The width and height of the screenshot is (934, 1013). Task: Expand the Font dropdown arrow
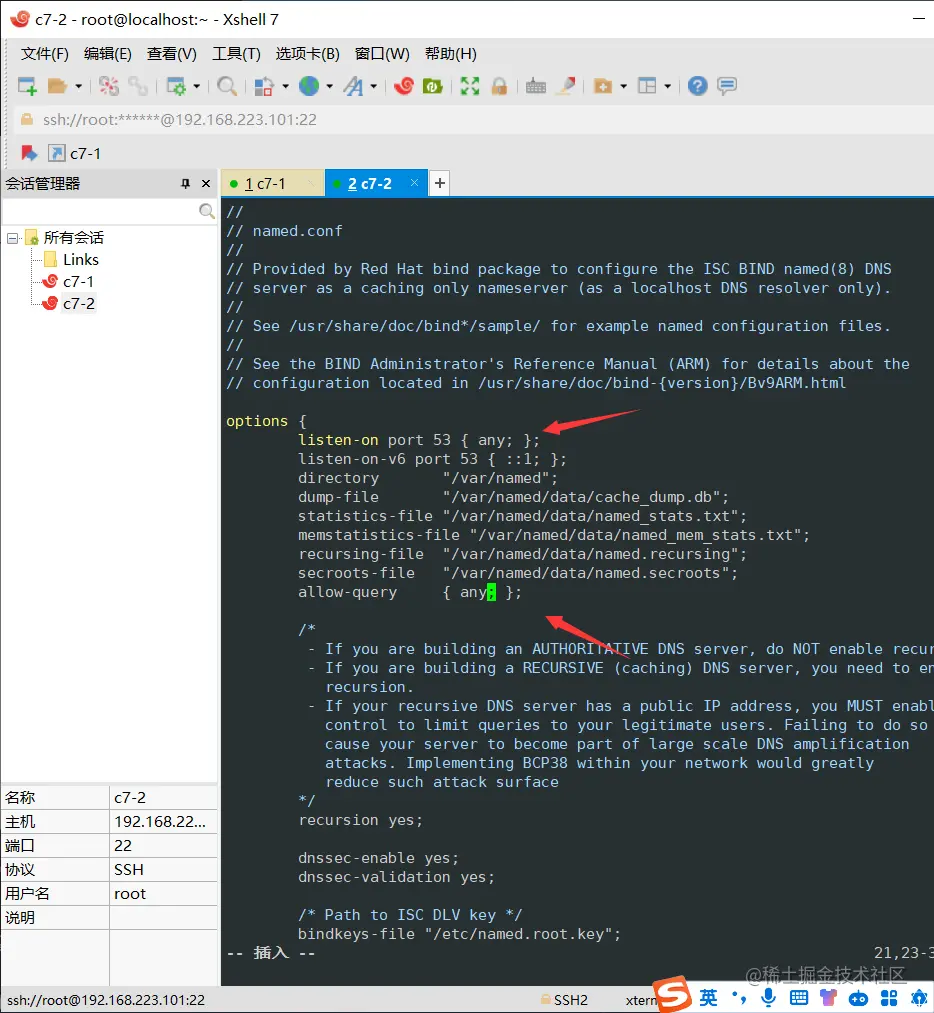(373, 86)
